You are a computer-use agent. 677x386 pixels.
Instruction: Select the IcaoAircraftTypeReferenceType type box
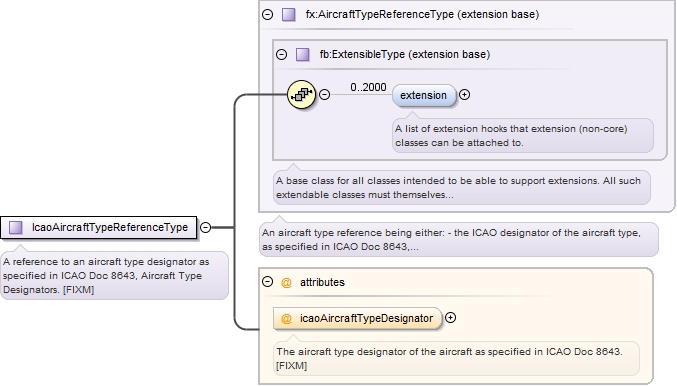point(98,227)
